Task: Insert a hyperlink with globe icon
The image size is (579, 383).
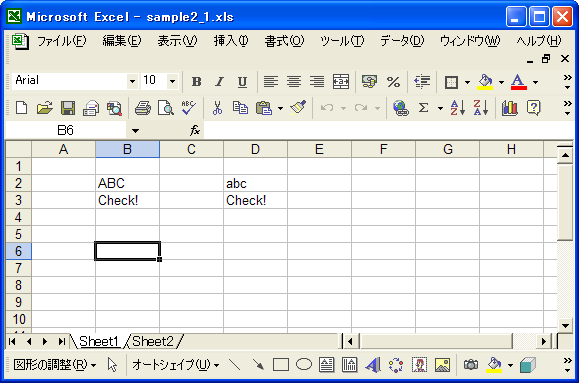Action: coord(401,108)
